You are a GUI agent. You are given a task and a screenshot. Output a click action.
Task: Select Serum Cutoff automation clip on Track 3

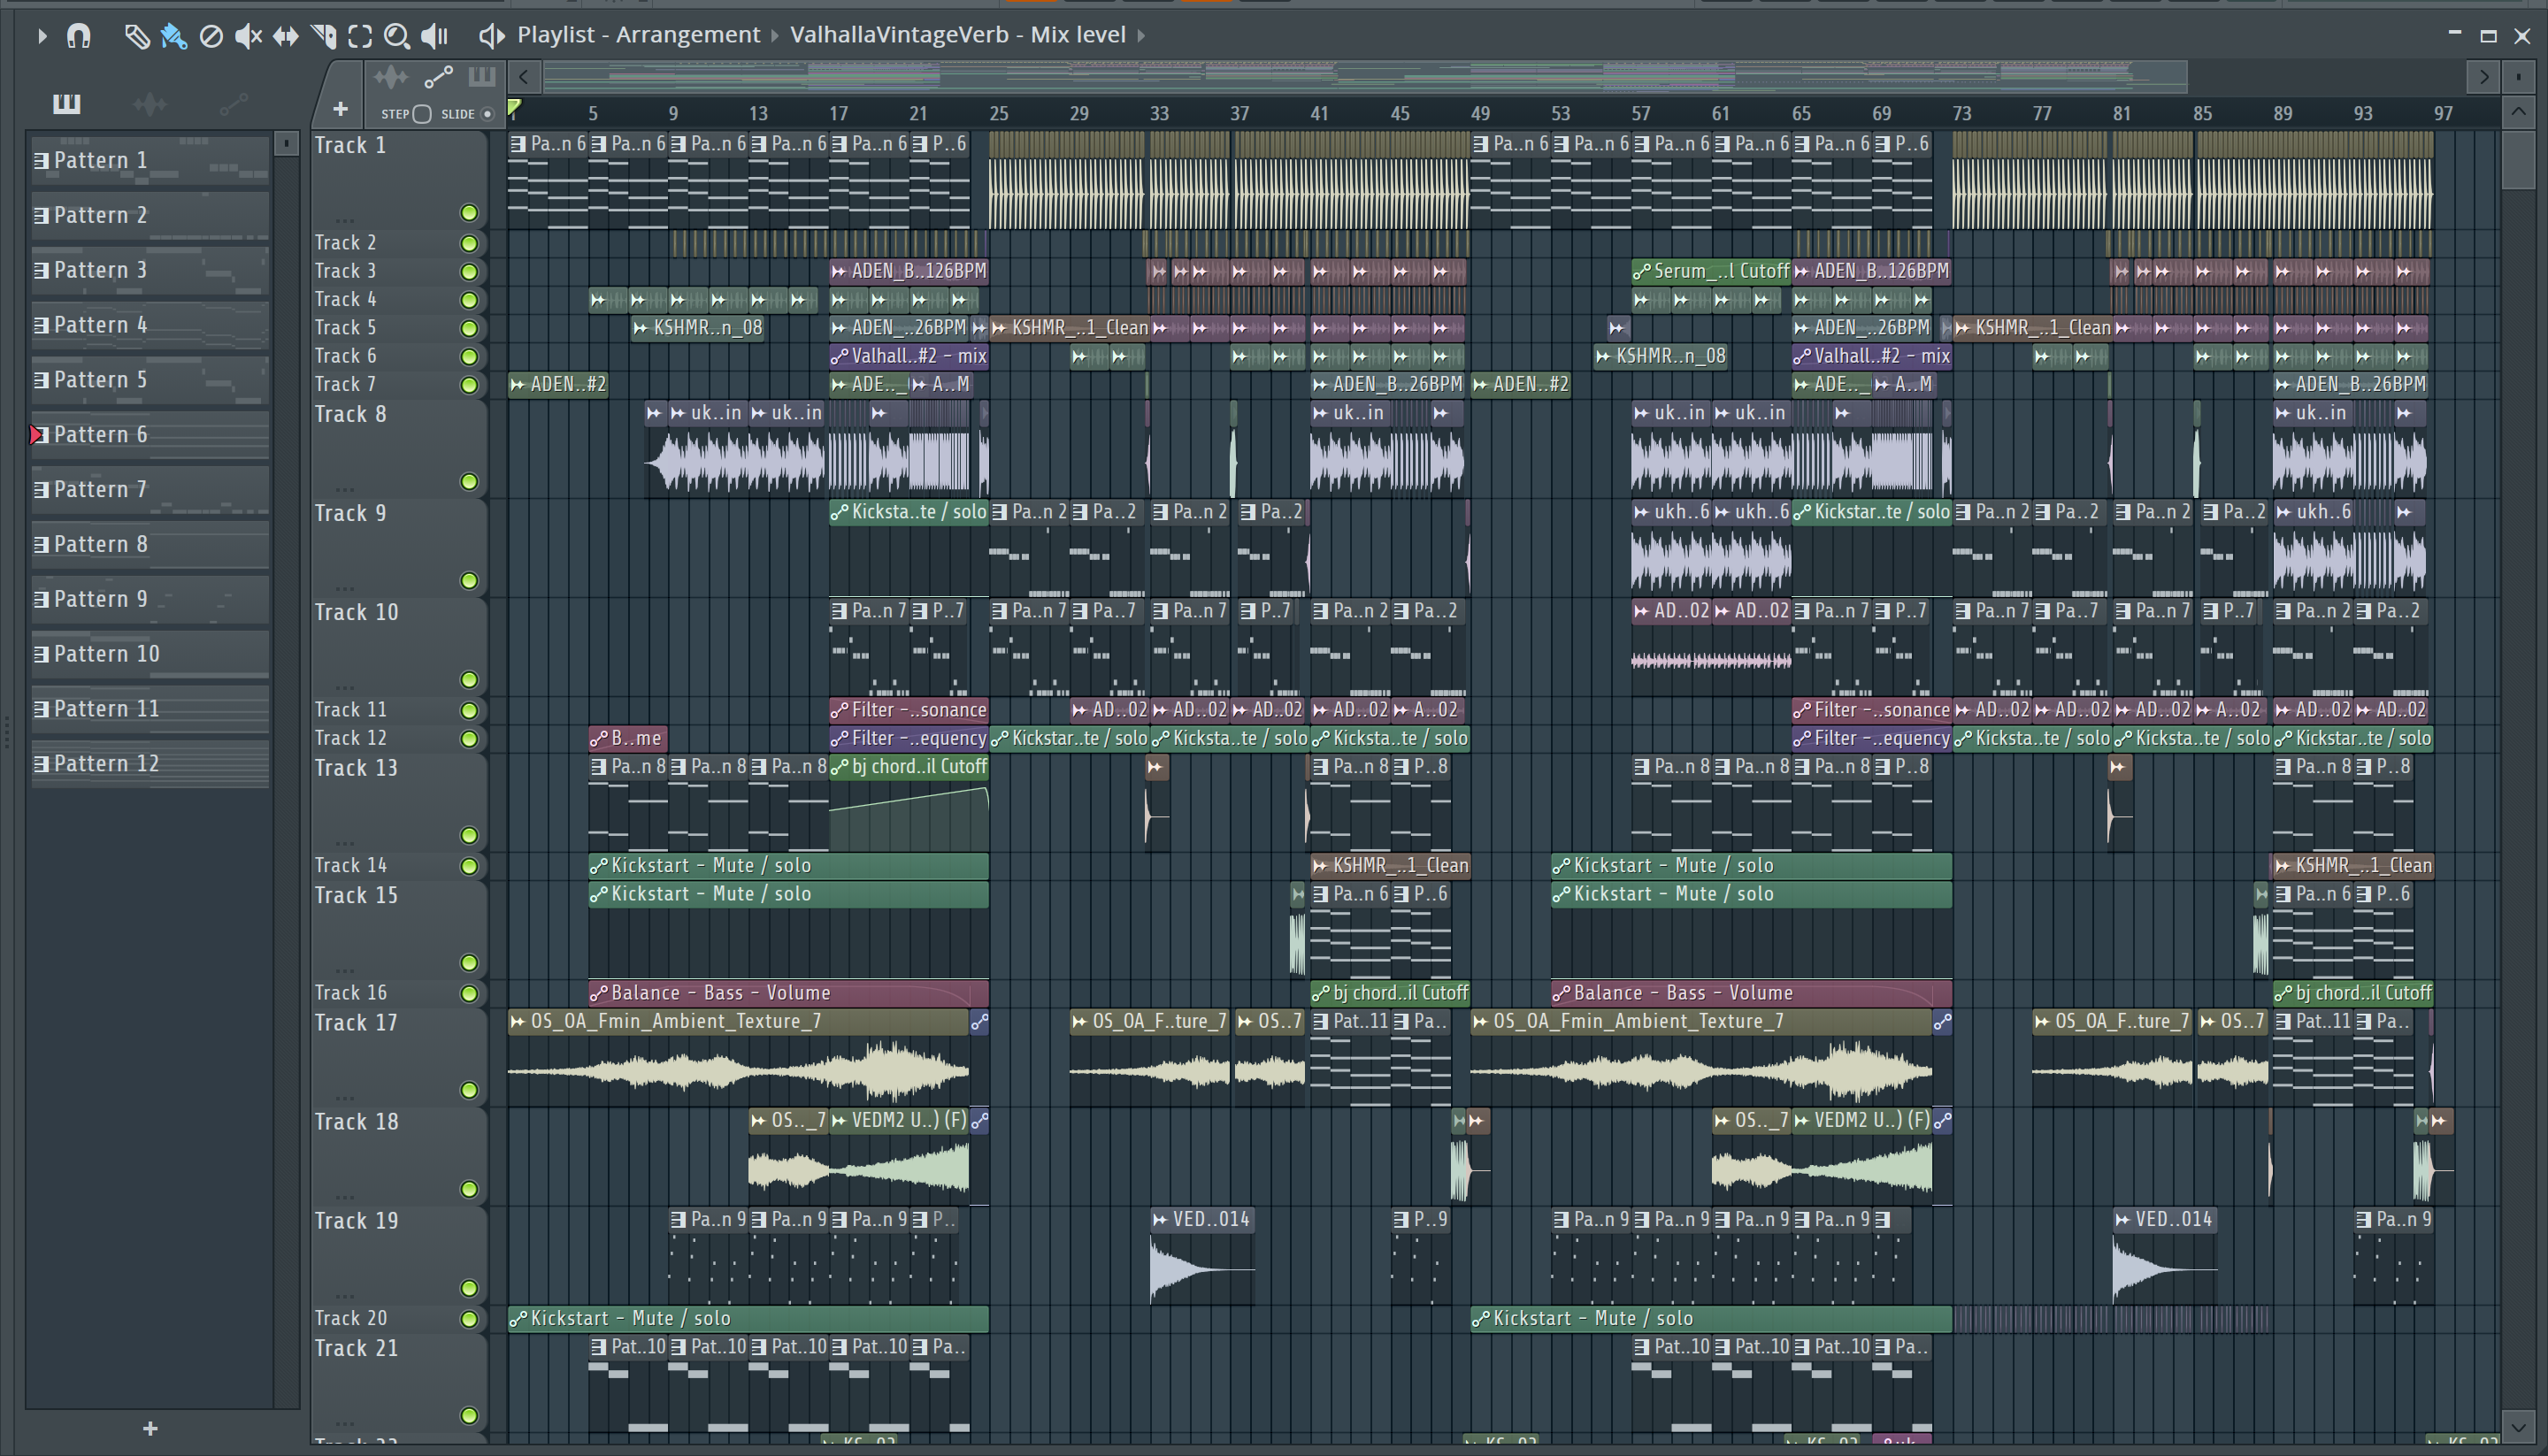point(1711,271)
